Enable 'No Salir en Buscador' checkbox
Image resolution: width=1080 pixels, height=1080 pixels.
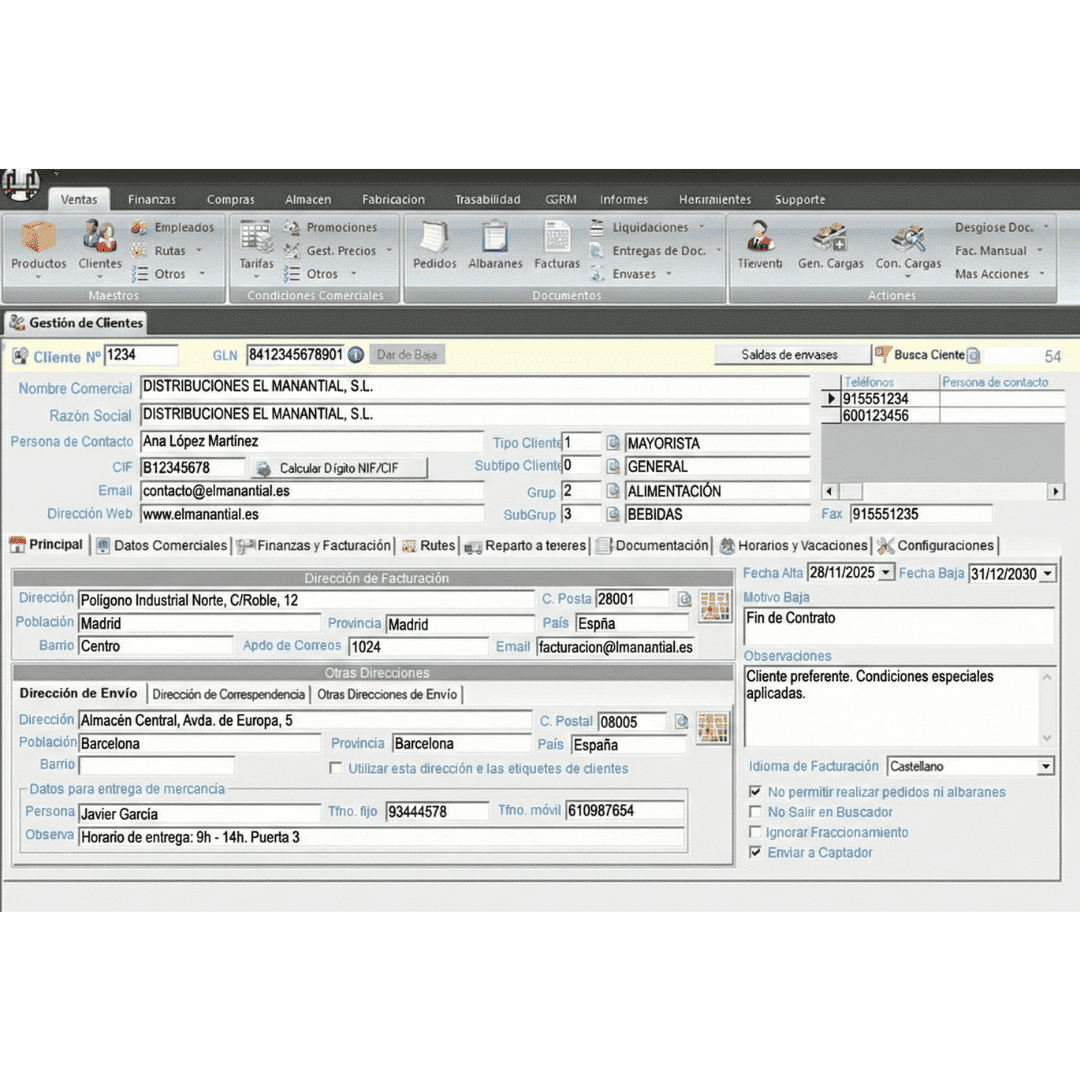756,811
